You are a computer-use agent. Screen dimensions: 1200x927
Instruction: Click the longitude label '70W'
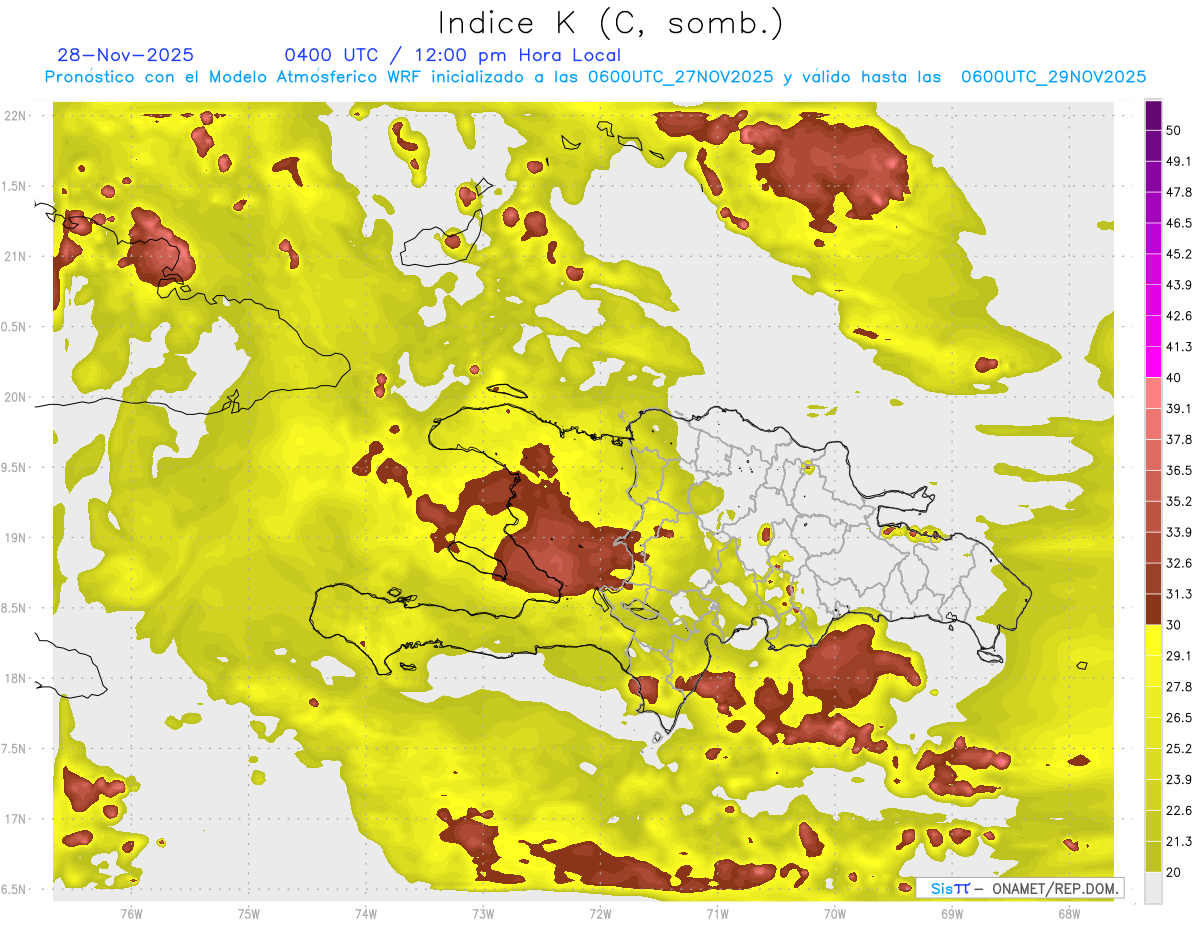[x=834, y=914]
